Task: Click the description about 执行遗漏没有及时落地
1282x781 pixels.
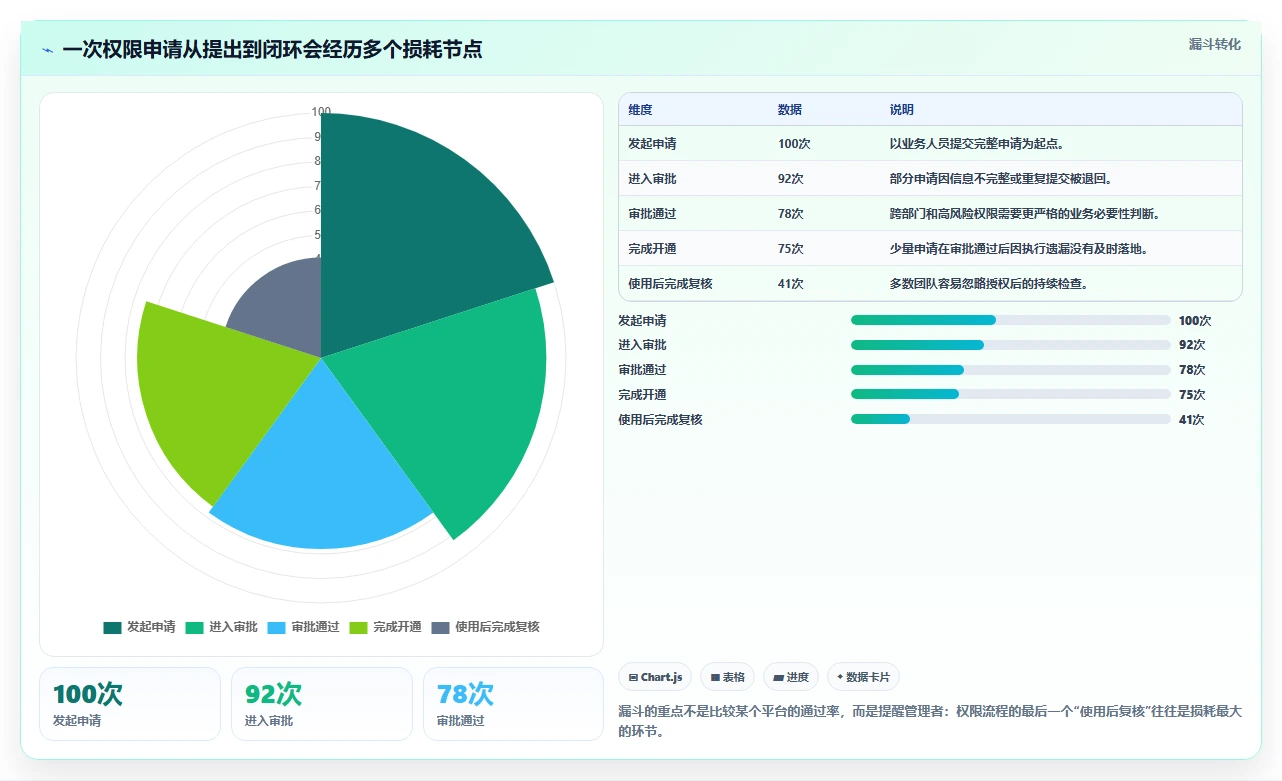Action: (1019, 249)
